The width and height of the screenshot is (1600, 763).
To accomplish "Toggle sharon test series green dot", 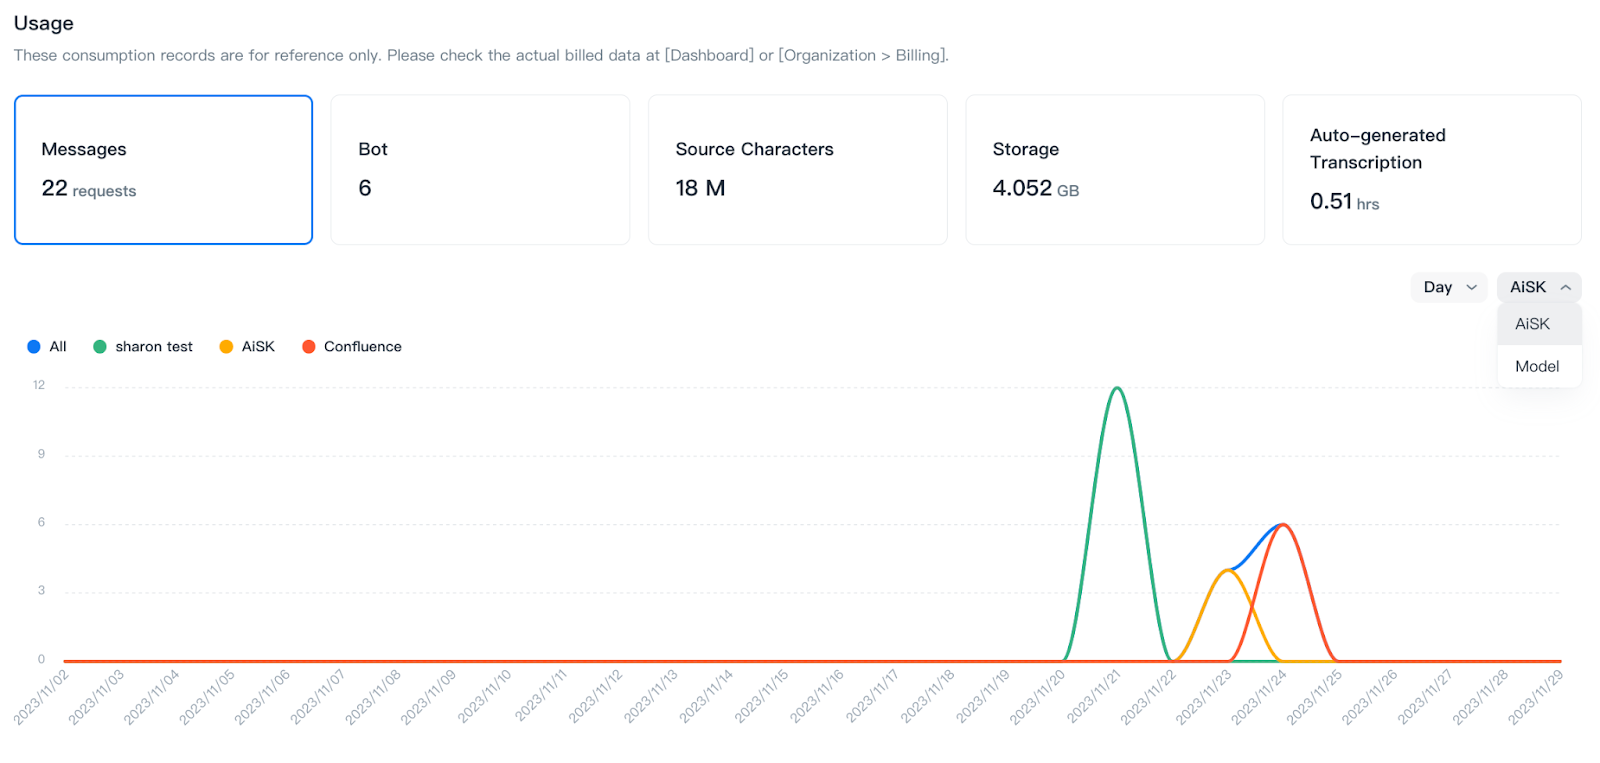I will pyautogui.click(x=100, y=347).
